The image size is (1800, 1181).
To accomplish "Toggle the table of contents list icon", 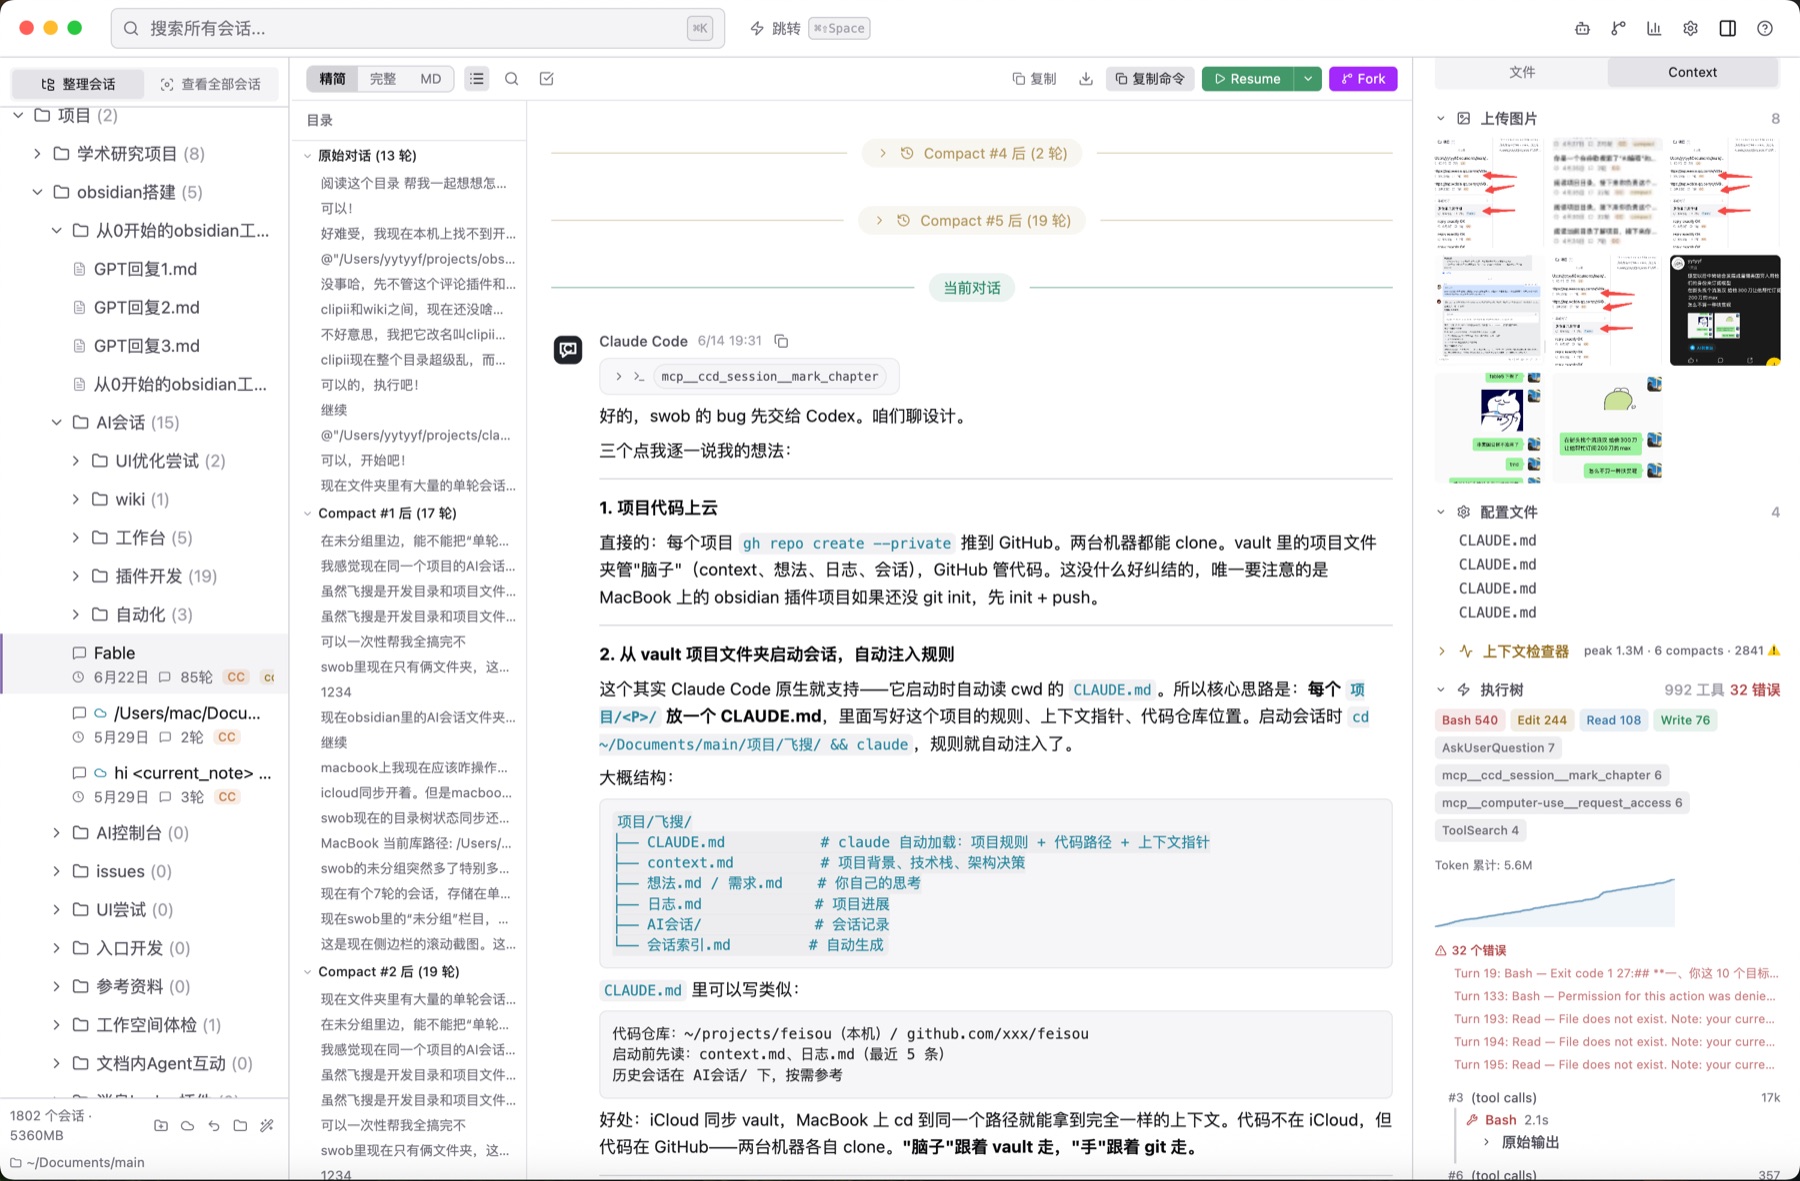I will pyautogui.click(x=477, y=79).
